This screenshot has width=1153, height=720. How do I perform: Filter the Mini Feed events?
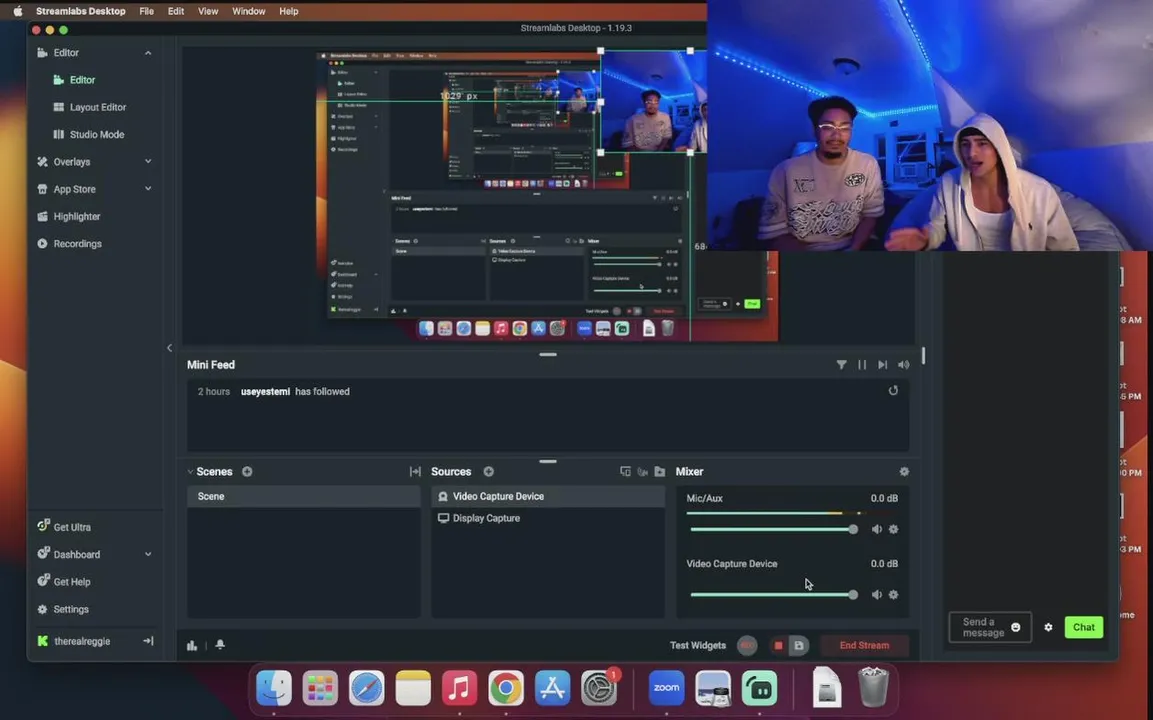[841, 365]
